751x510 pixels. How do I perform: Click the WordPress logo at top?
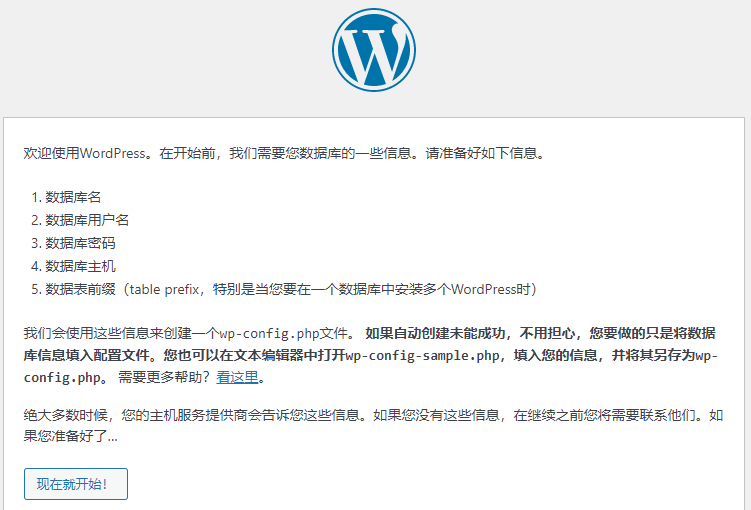click(x=374, y=50)
